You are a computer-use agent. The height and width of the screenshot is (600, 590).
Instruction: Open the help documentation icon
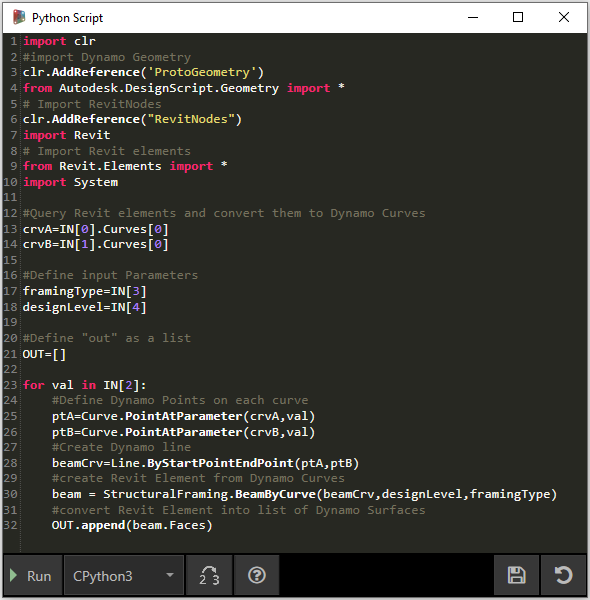click(x=256, y=576)
